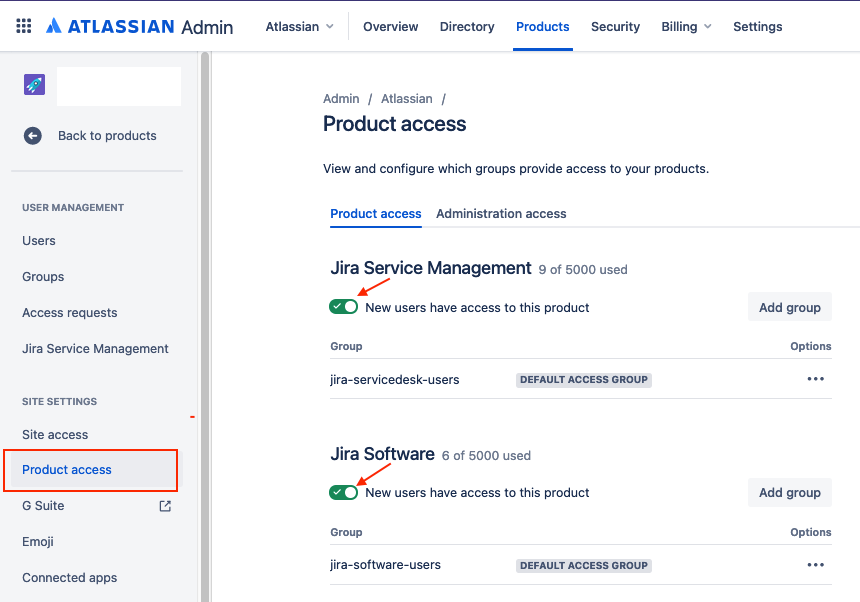This screenshot has width=860, height=602.
Task: Toggle new user access for Jira Service Management
Action: [x=343, y=307]
